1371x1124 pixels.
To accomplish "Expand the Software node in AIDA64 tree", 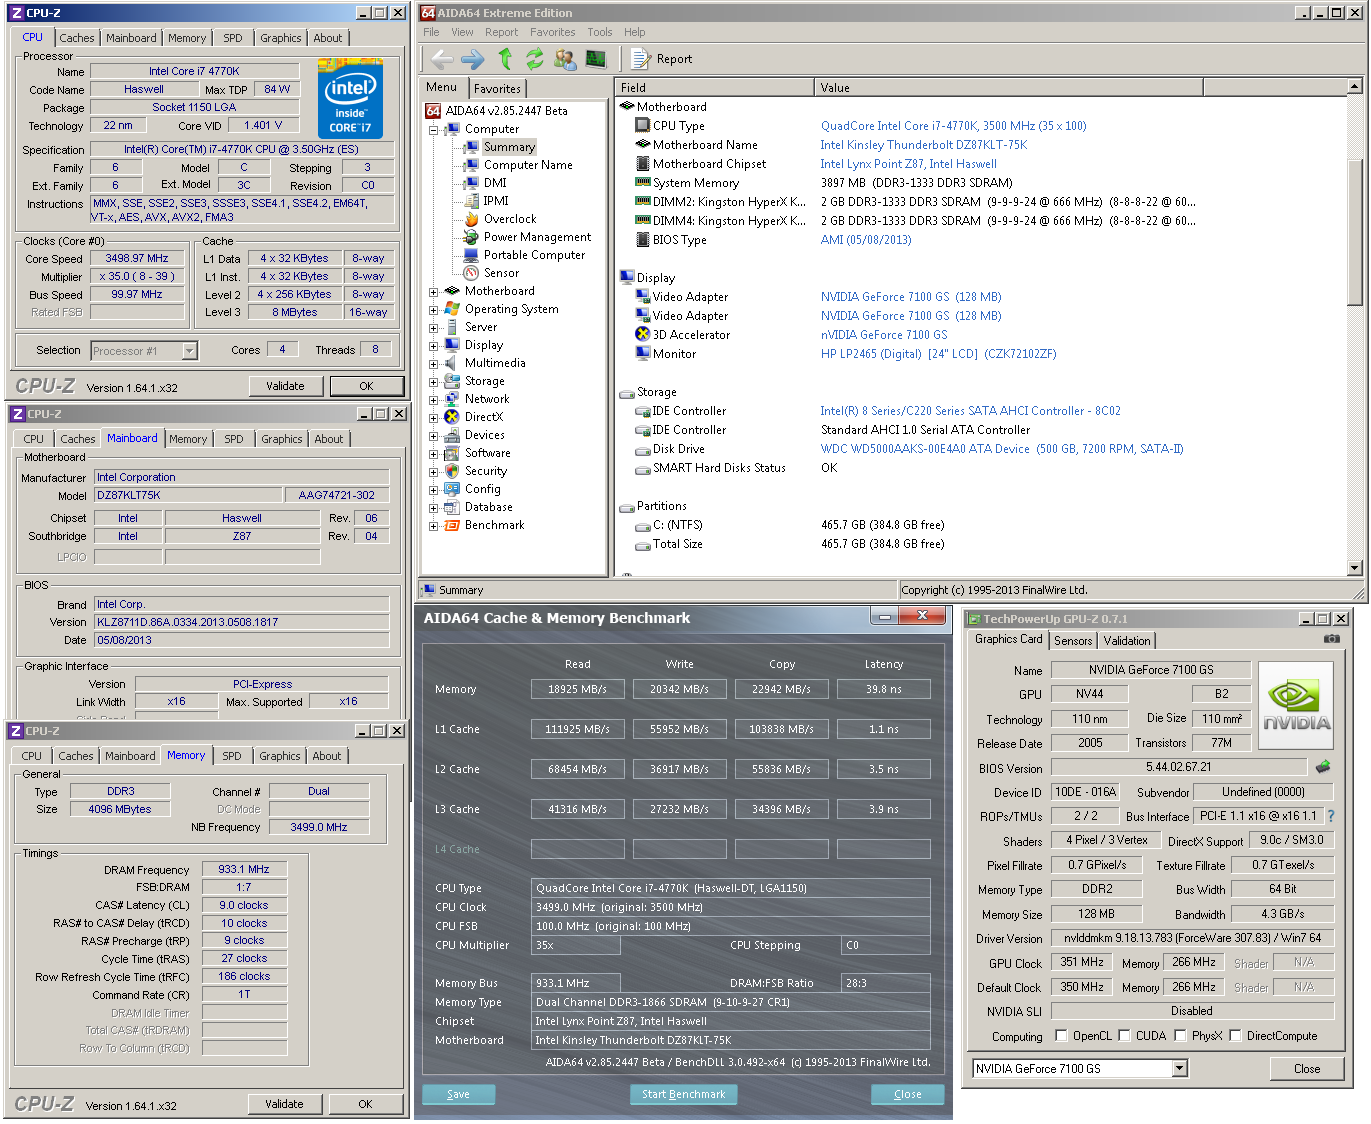I will [x=434, y=454].
